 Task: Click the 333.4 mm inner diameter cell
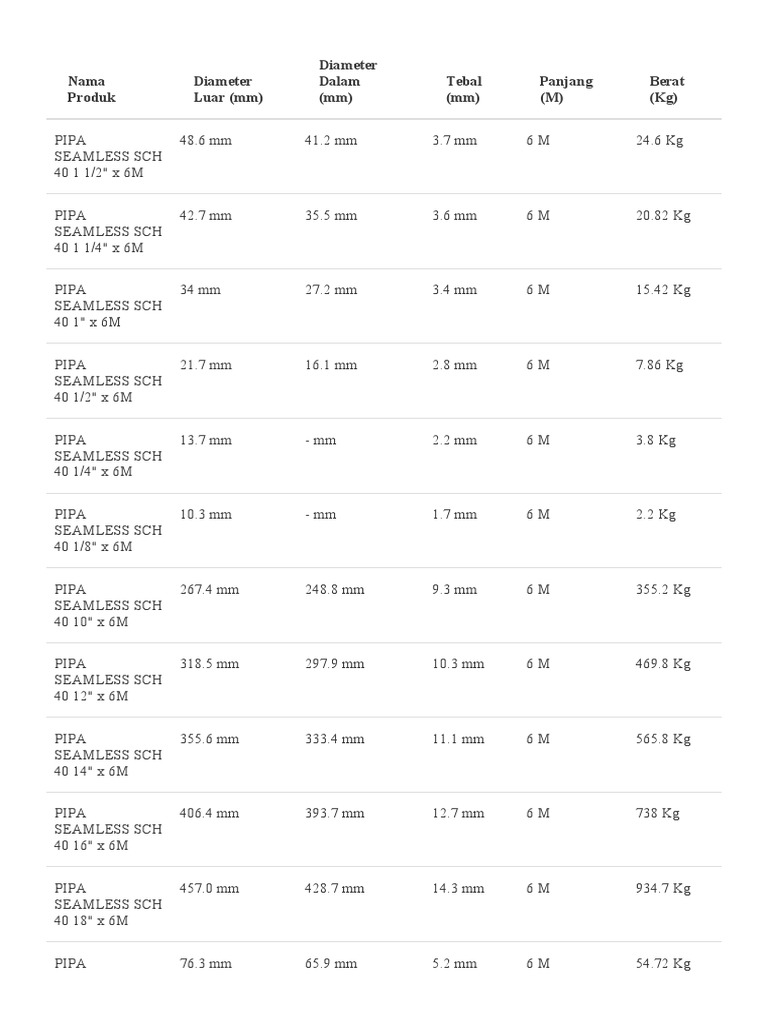point(334,739)
